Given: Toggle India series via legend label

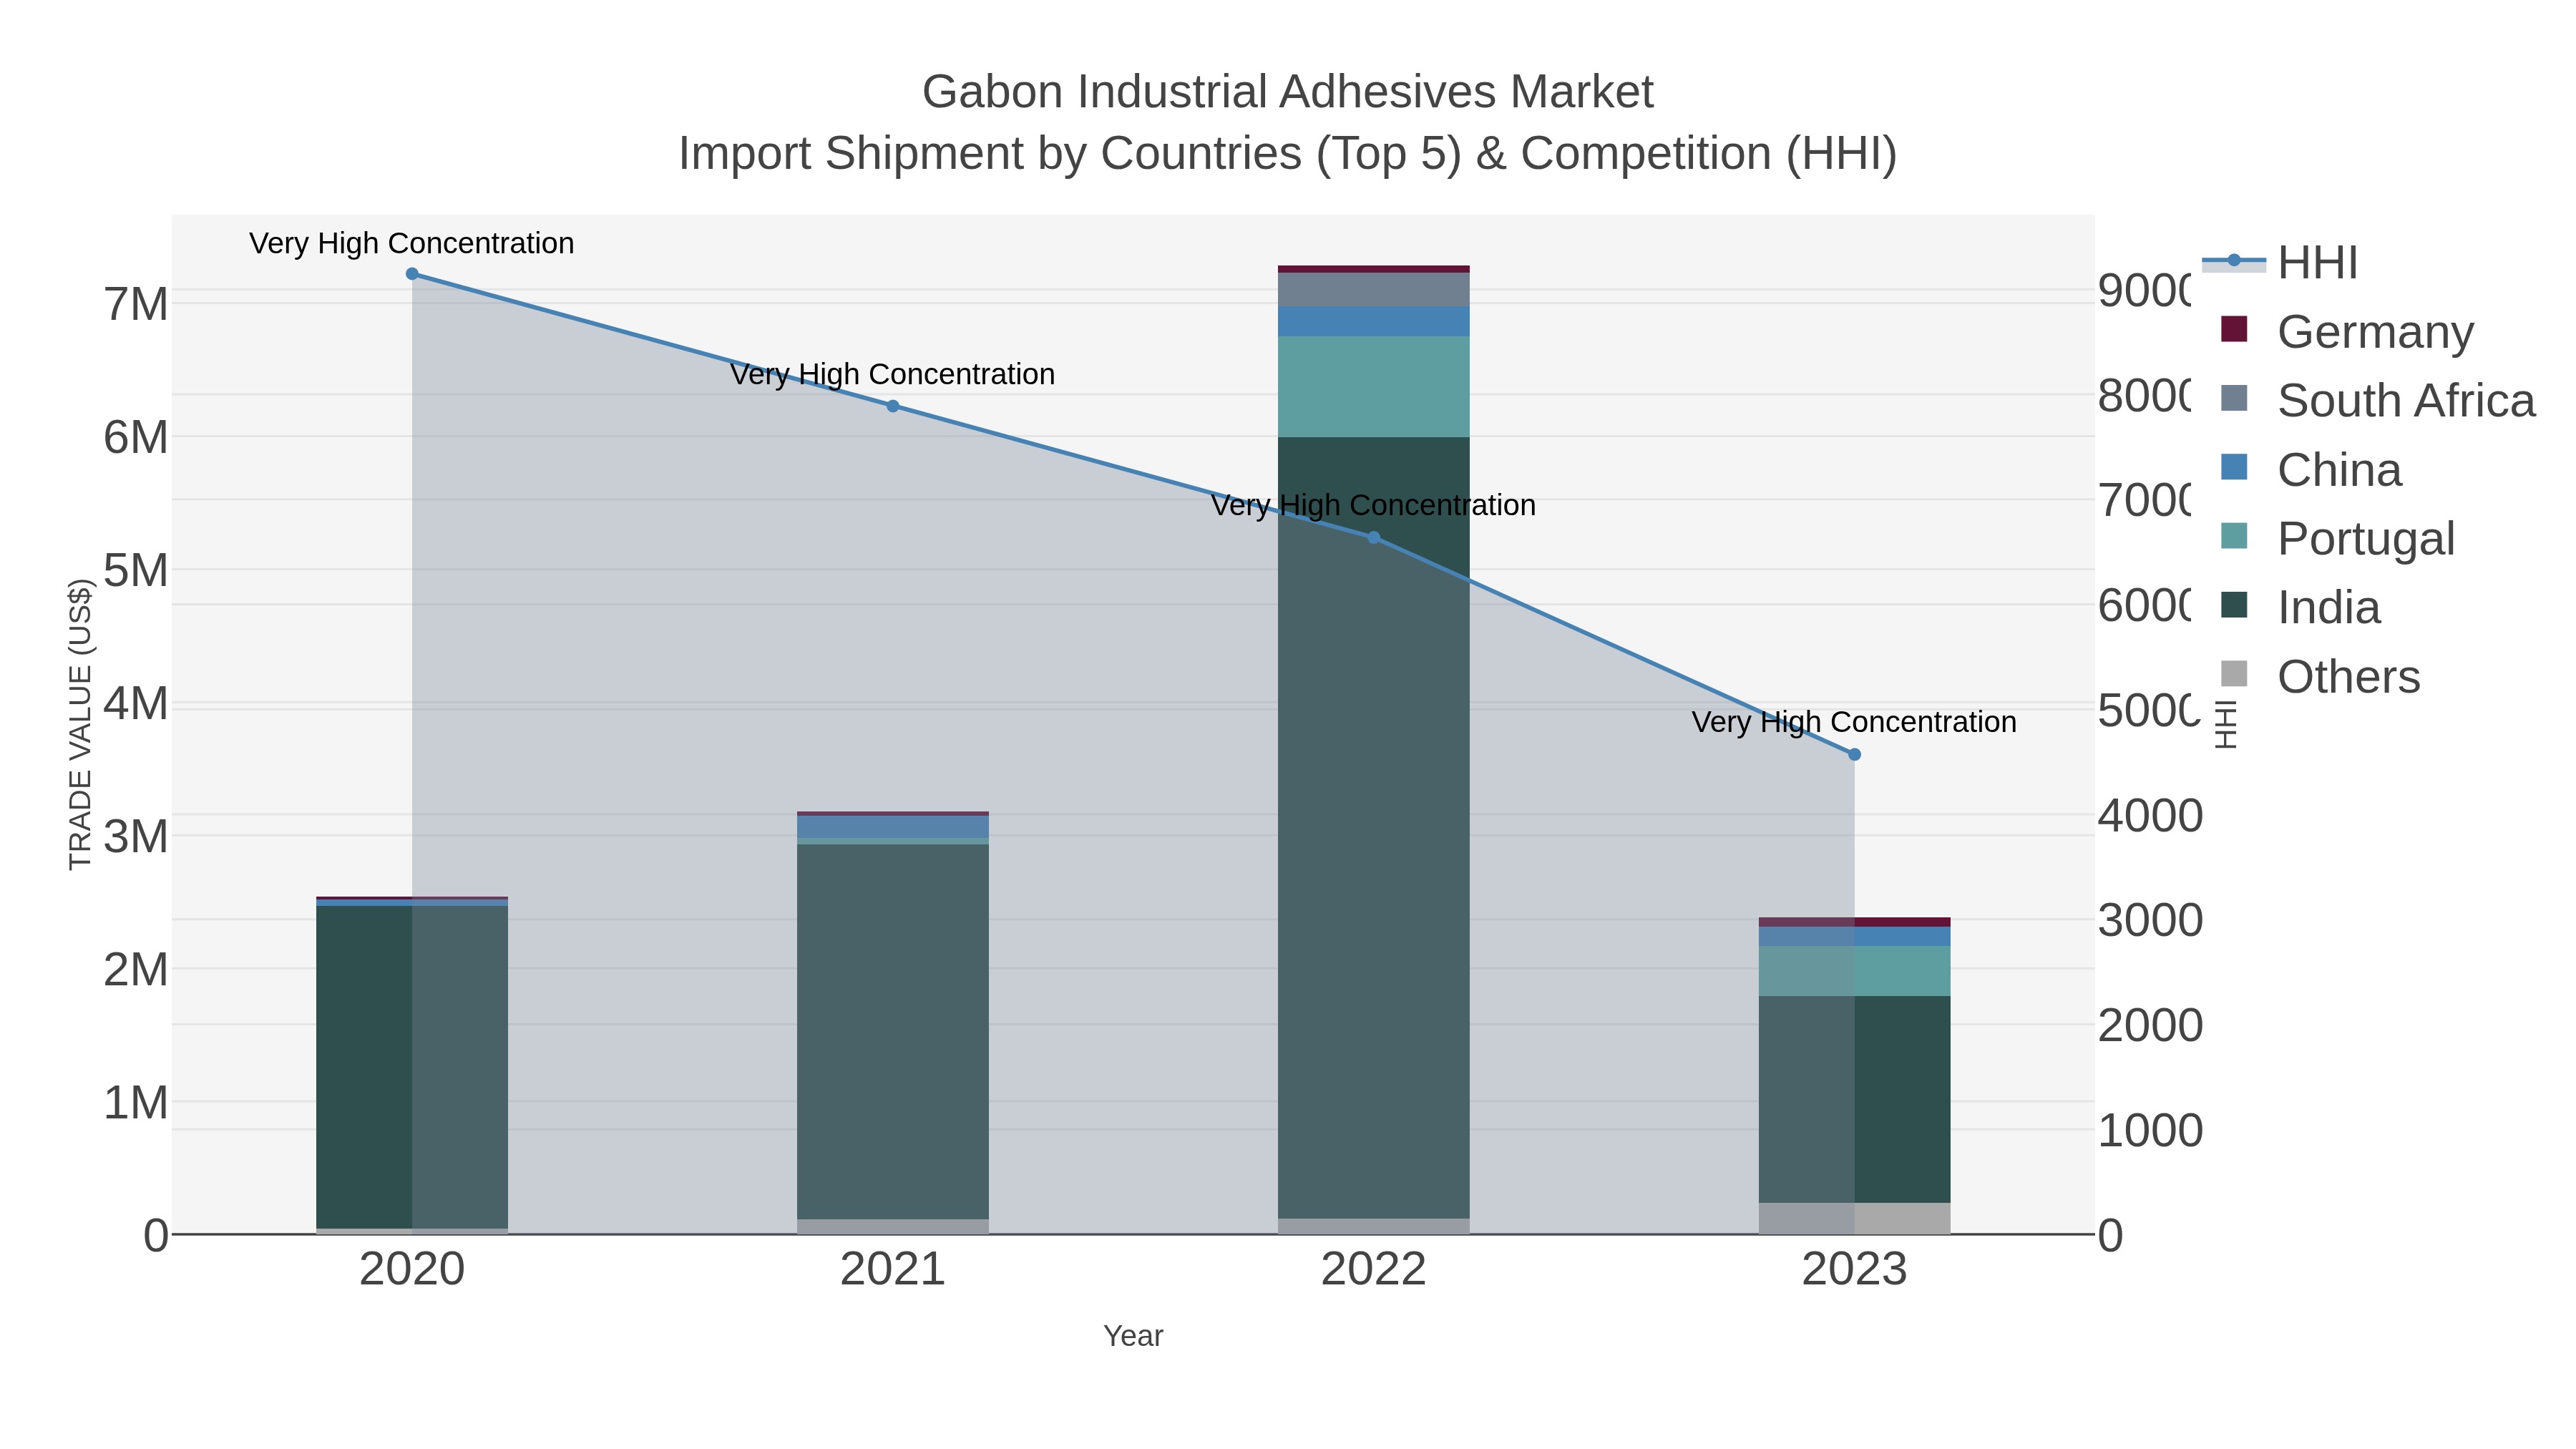Looking at the screenshot, I should (2329, 607).
